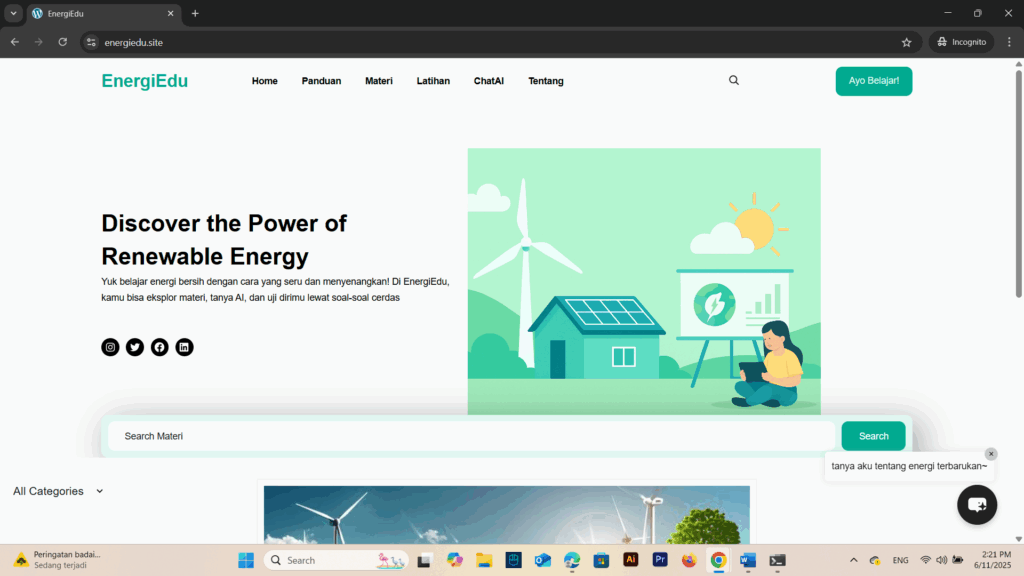Open the wind turbine article thumbnail
This screenshot has height=576, width=1024.
[507, 515]
